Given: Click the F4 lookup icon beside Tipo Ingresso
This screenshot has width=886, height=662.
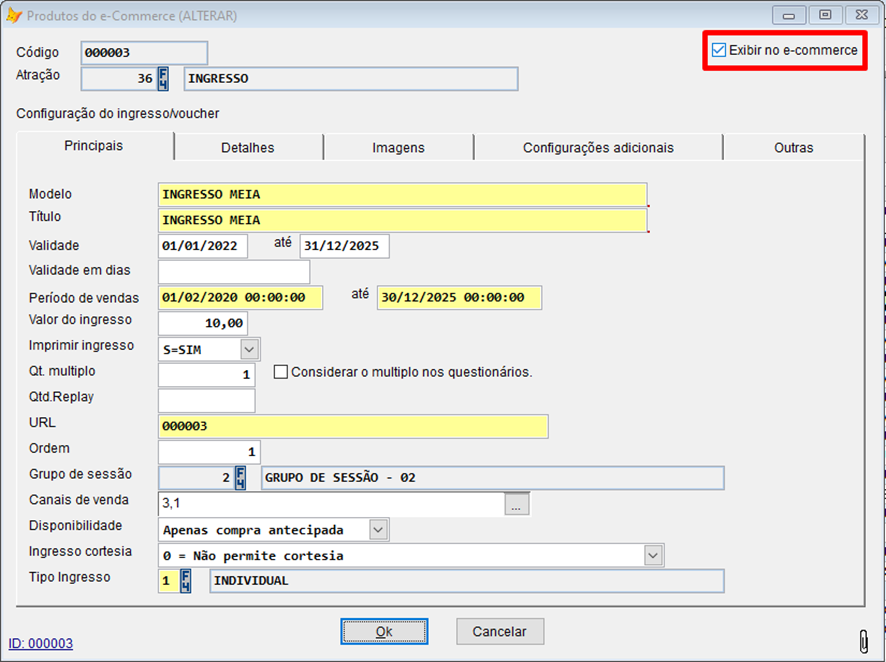Looking at the screenshot, I should coord(185,581).
